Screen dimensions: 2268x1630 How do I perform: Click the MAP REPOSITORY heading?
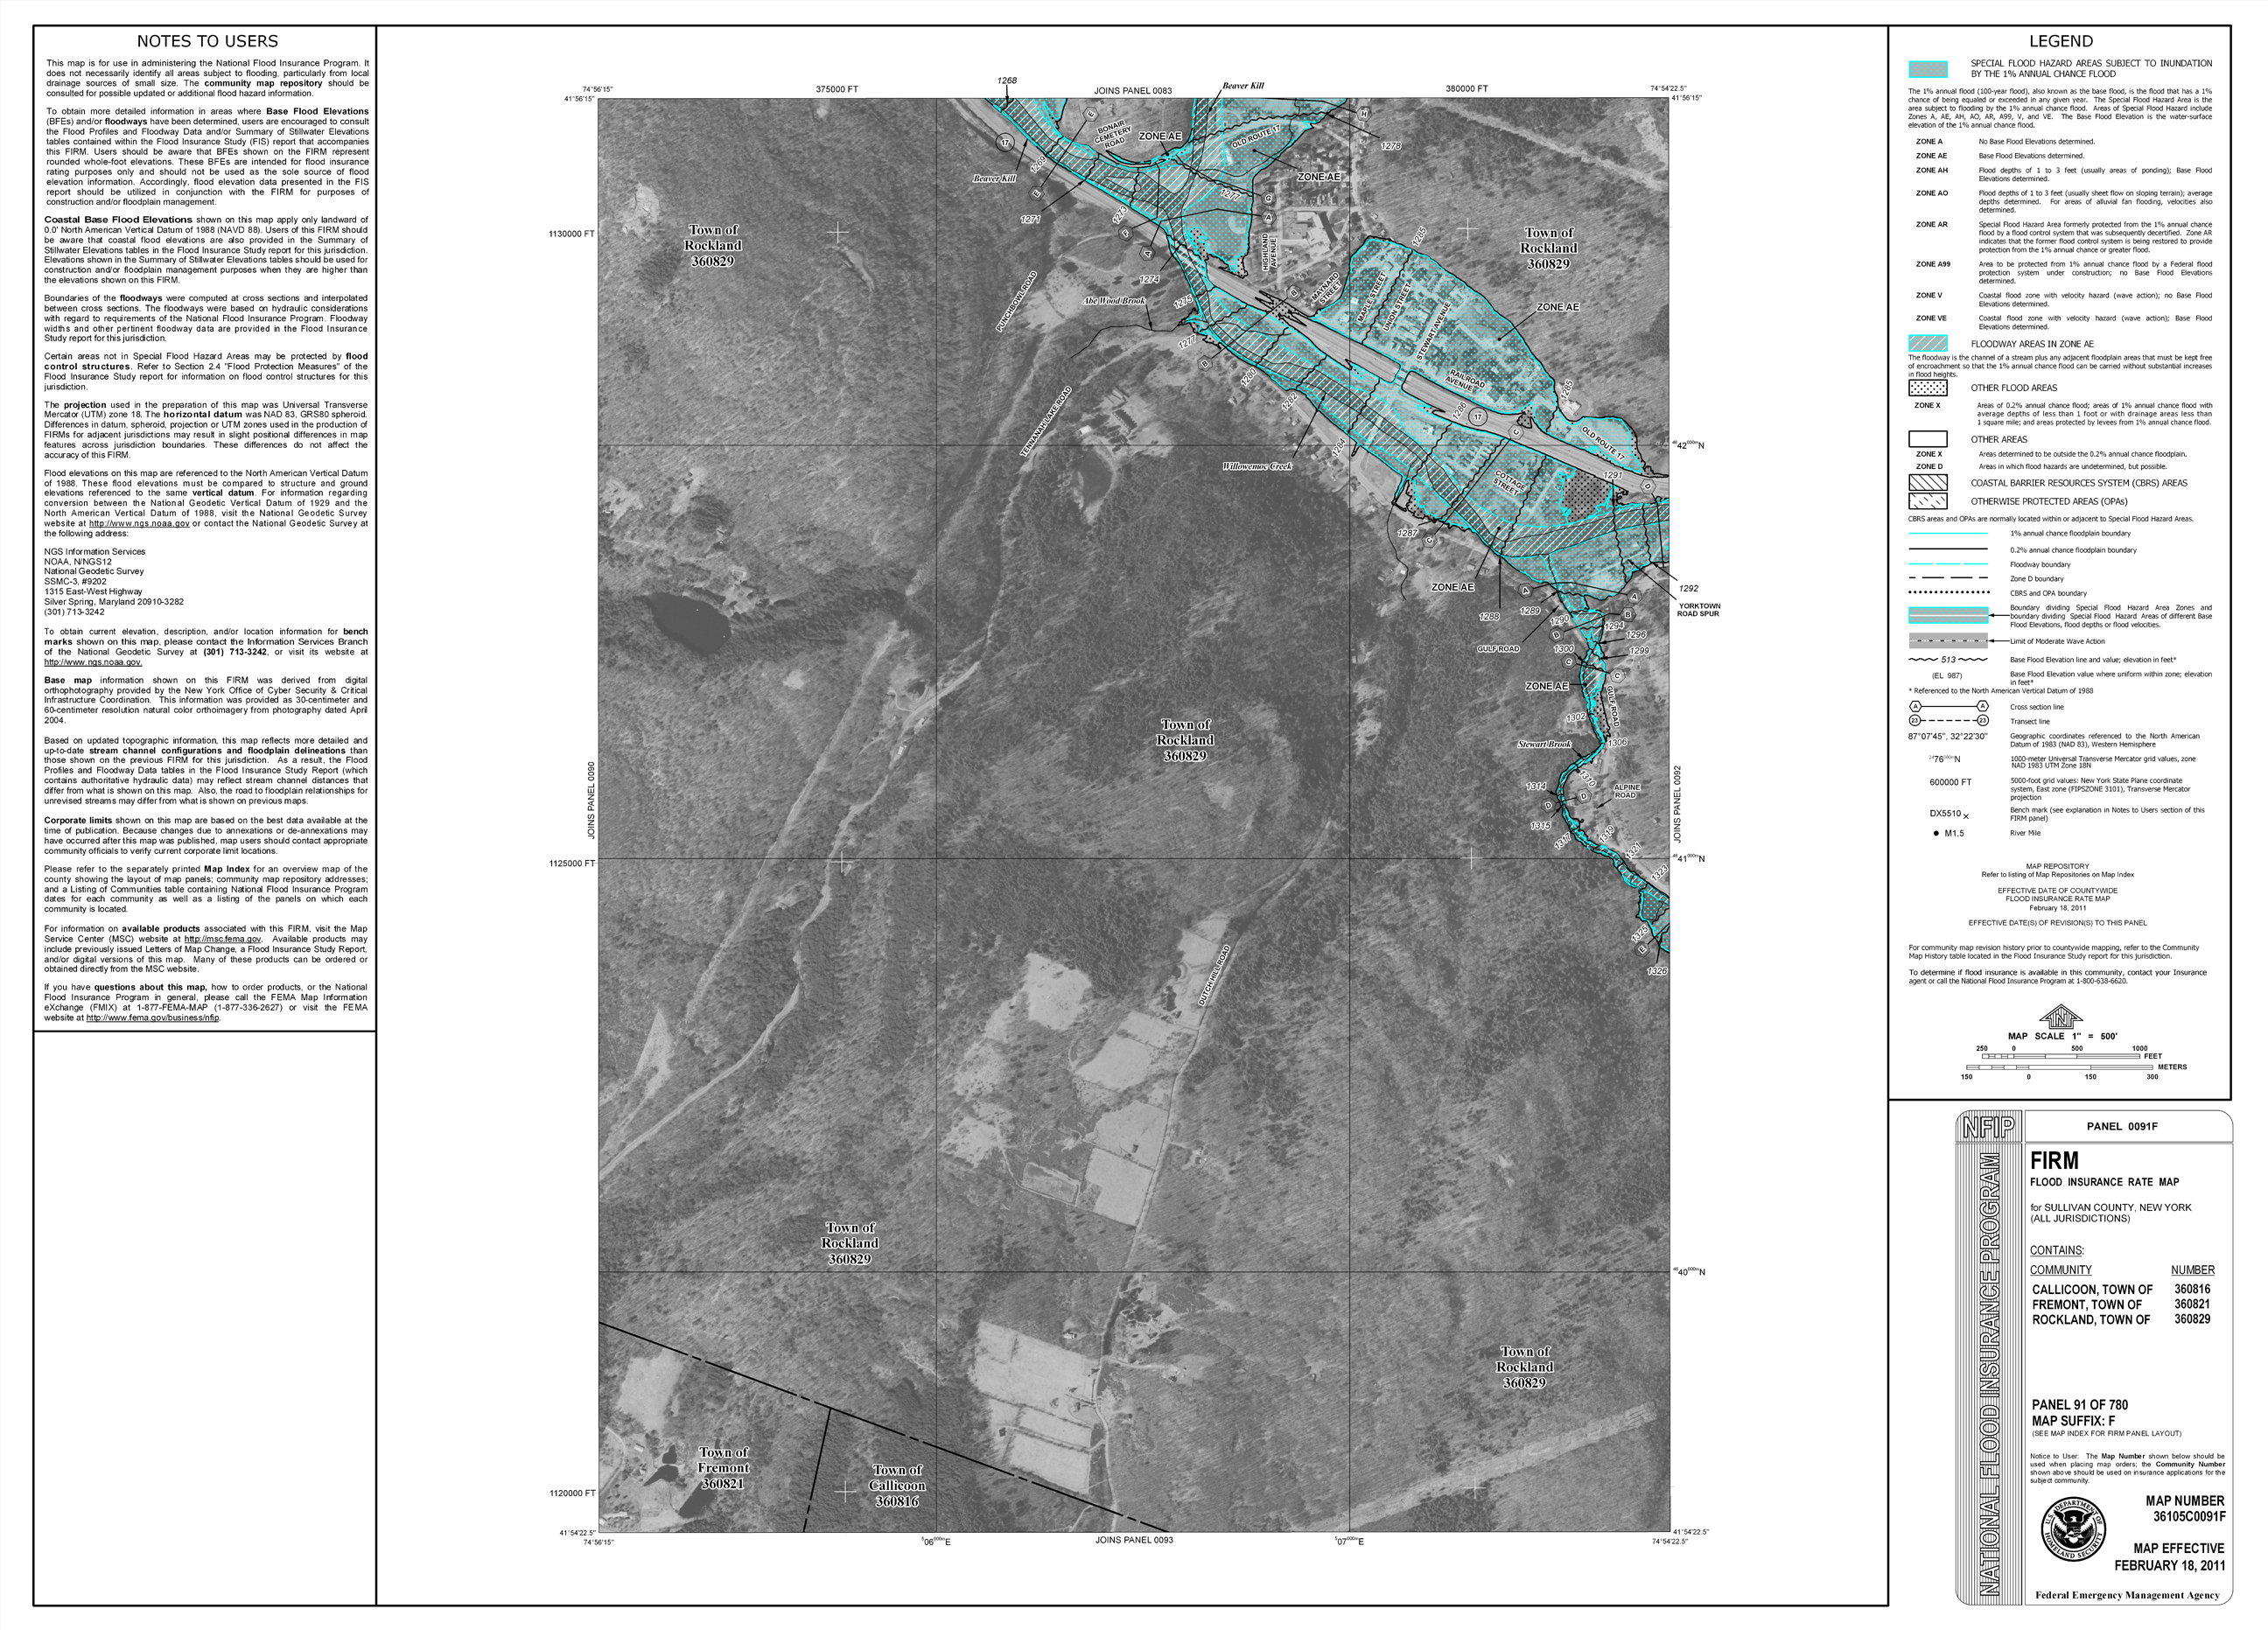(x=2057, y=866)
